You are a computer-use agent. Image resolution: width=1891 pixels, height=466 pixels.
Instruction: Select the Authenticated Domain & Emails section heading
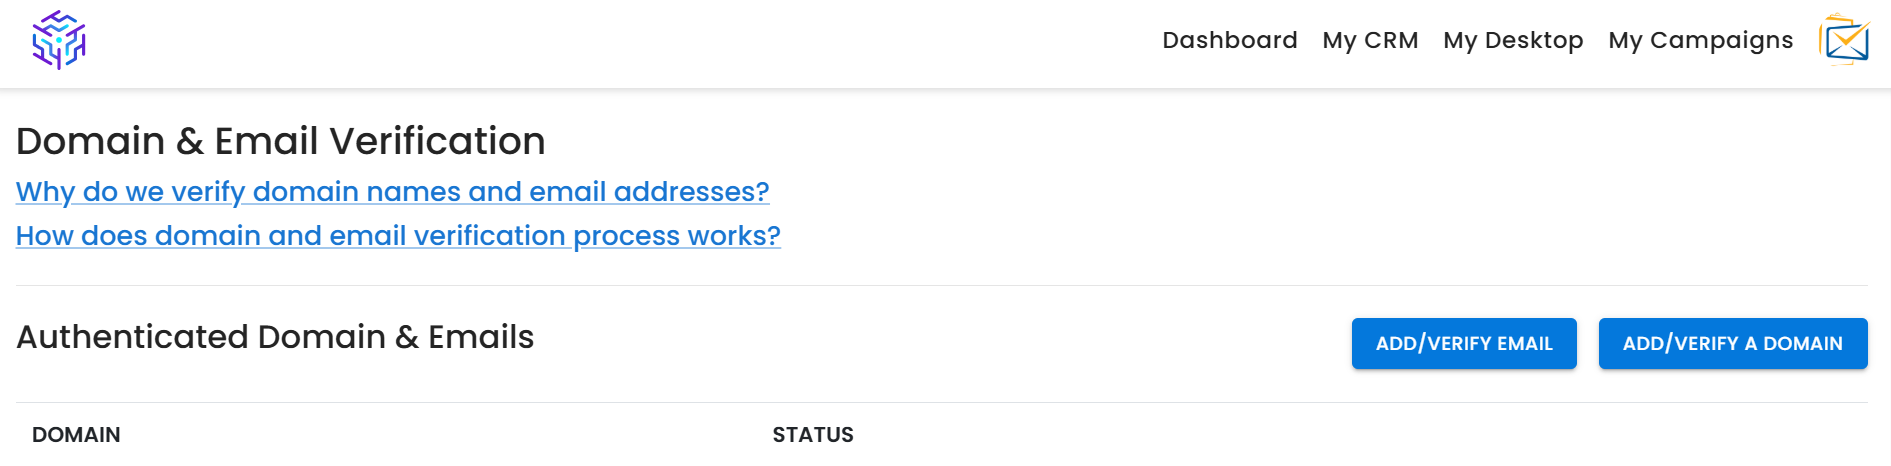click(x=275, y=337)
